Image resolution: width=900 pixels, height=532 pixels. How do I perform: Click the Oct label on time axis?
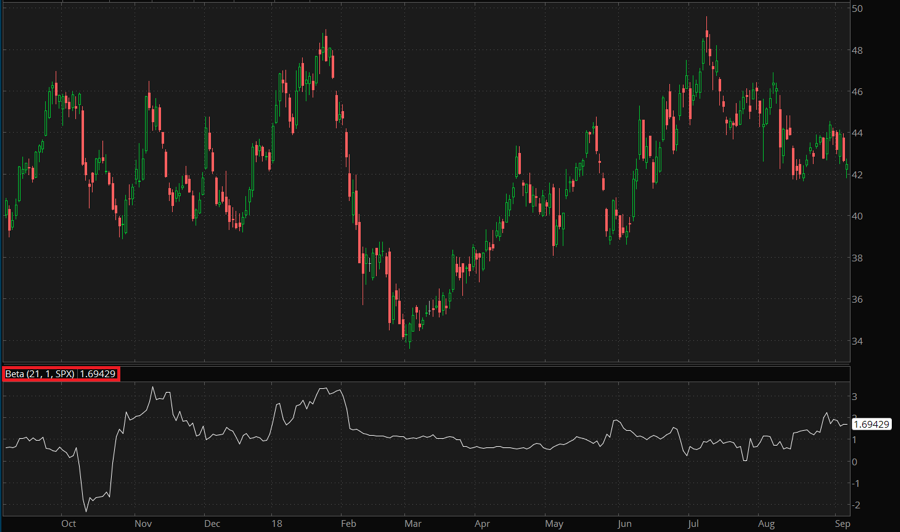[68, 523]
